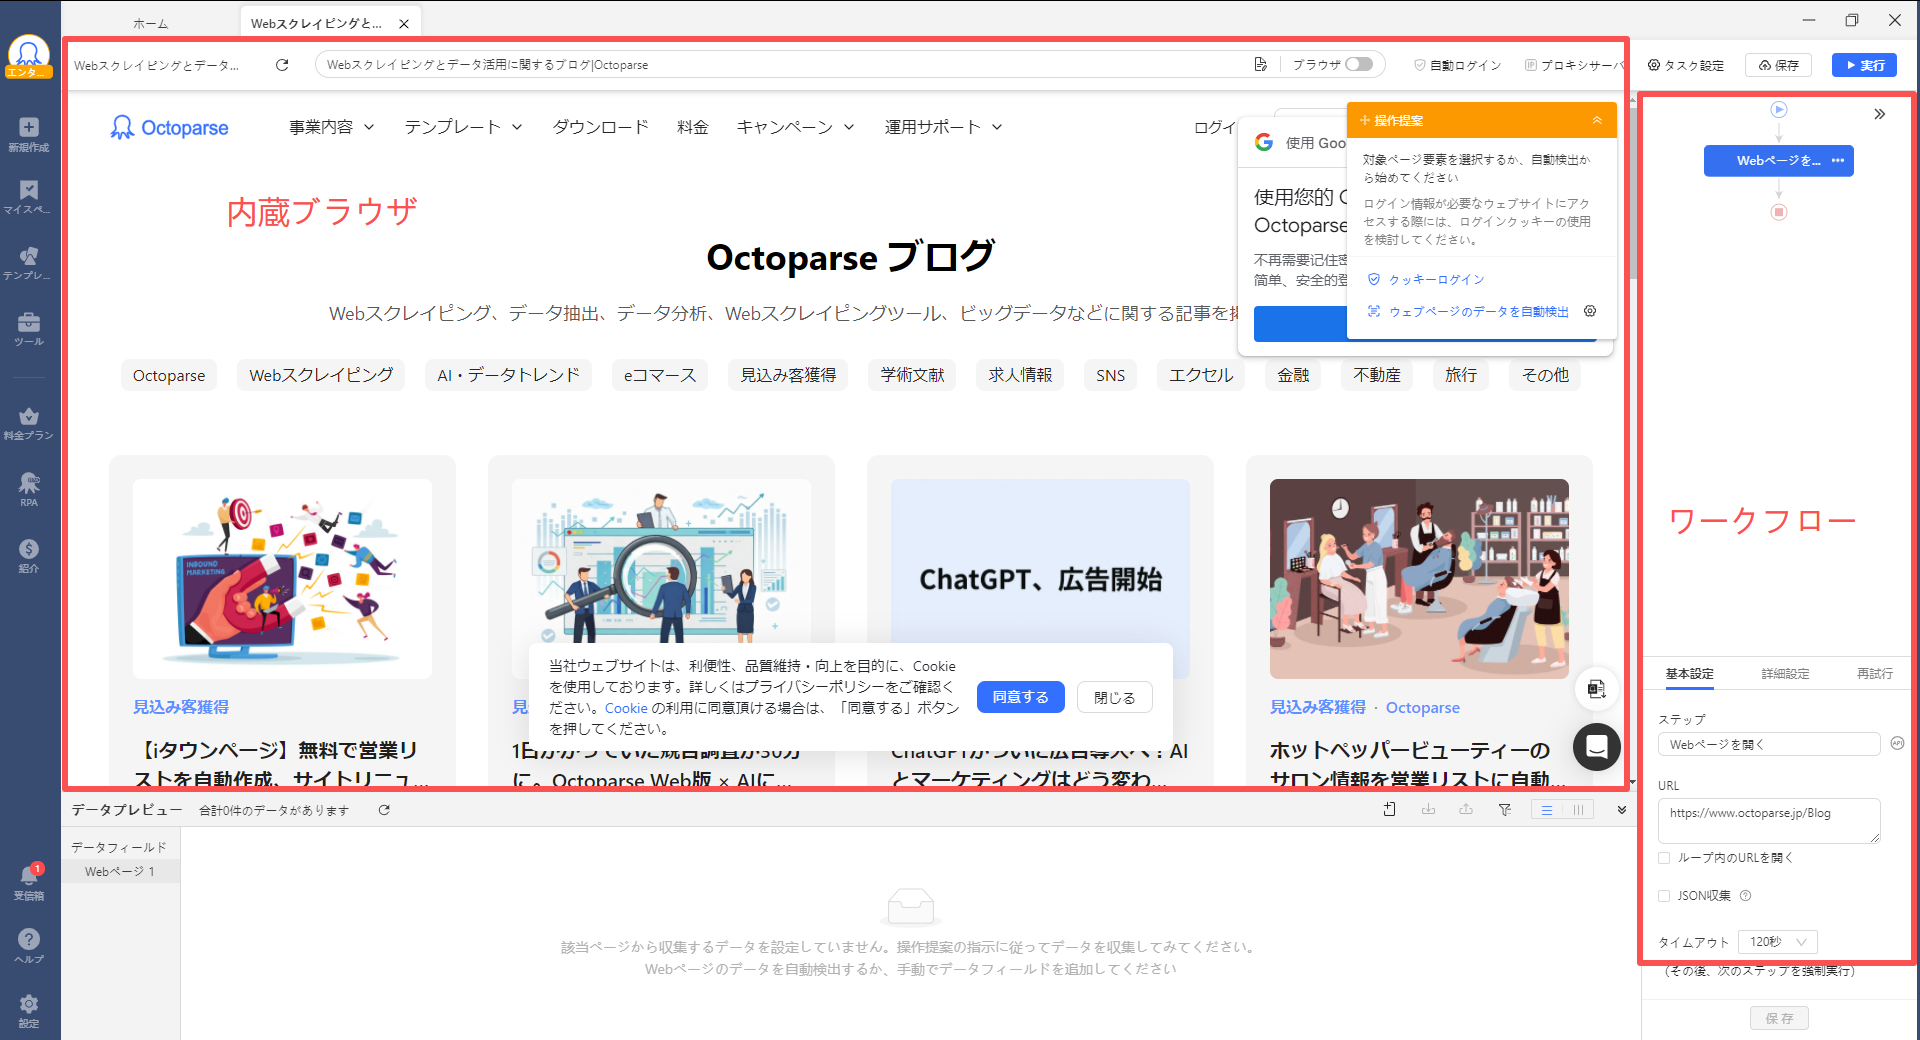Click the filter icon in the data preview toolbar
1920x1040 pixels.
point(1505,810)
